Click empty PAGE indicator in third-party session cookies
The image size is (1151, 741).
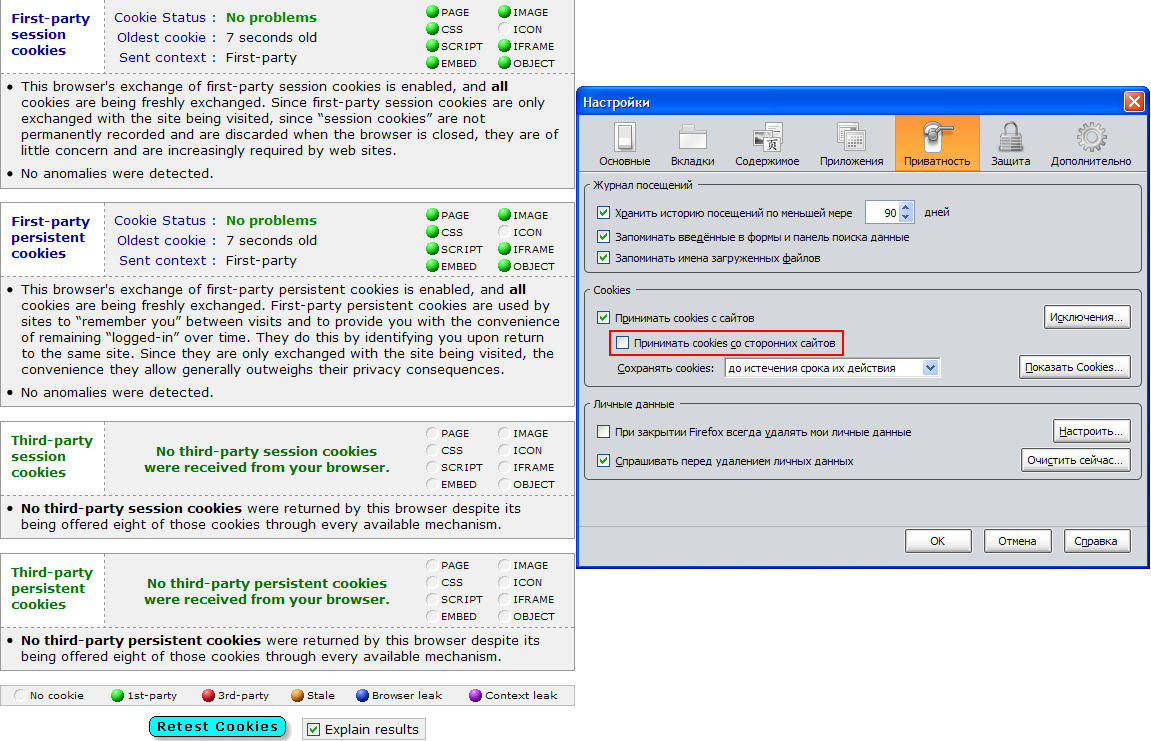point(432,433)
